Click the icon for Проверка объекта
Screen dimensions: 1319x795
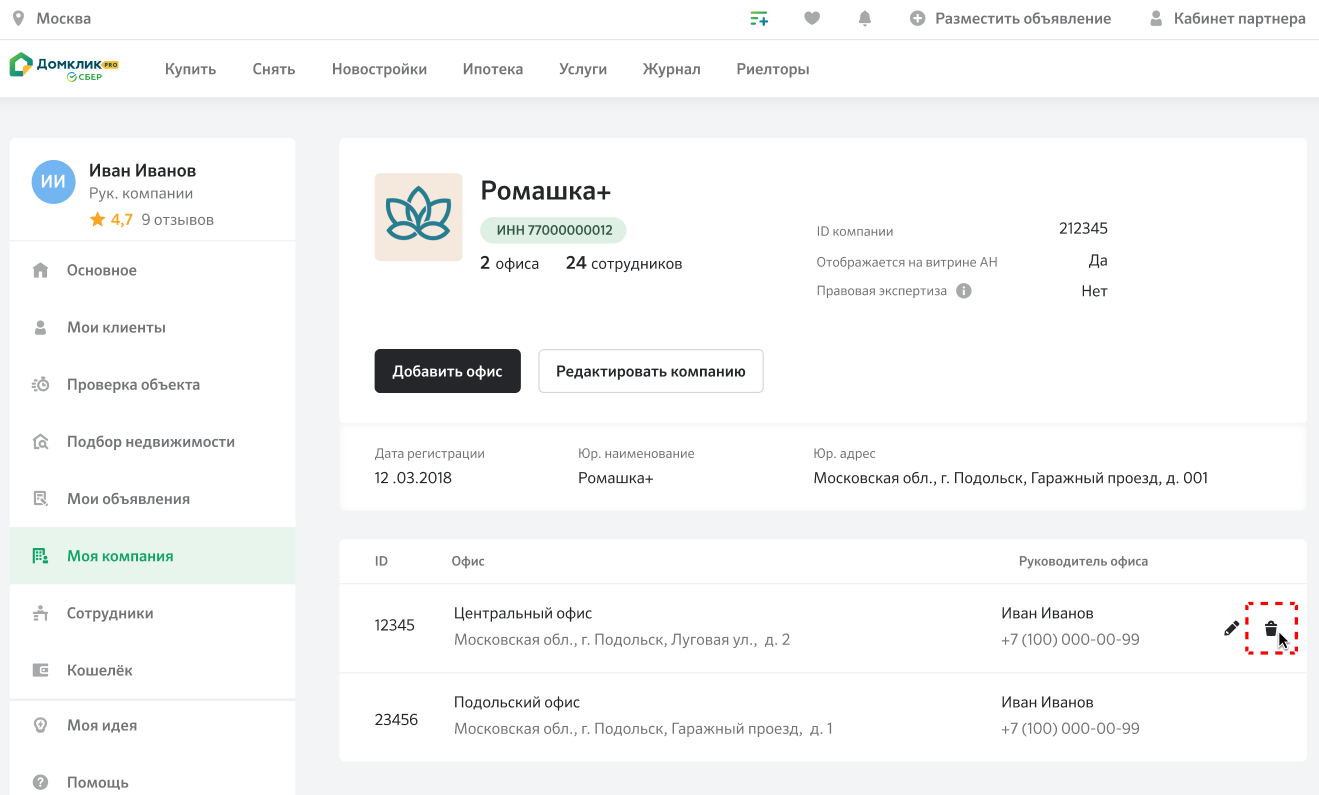tap(41, 384)
